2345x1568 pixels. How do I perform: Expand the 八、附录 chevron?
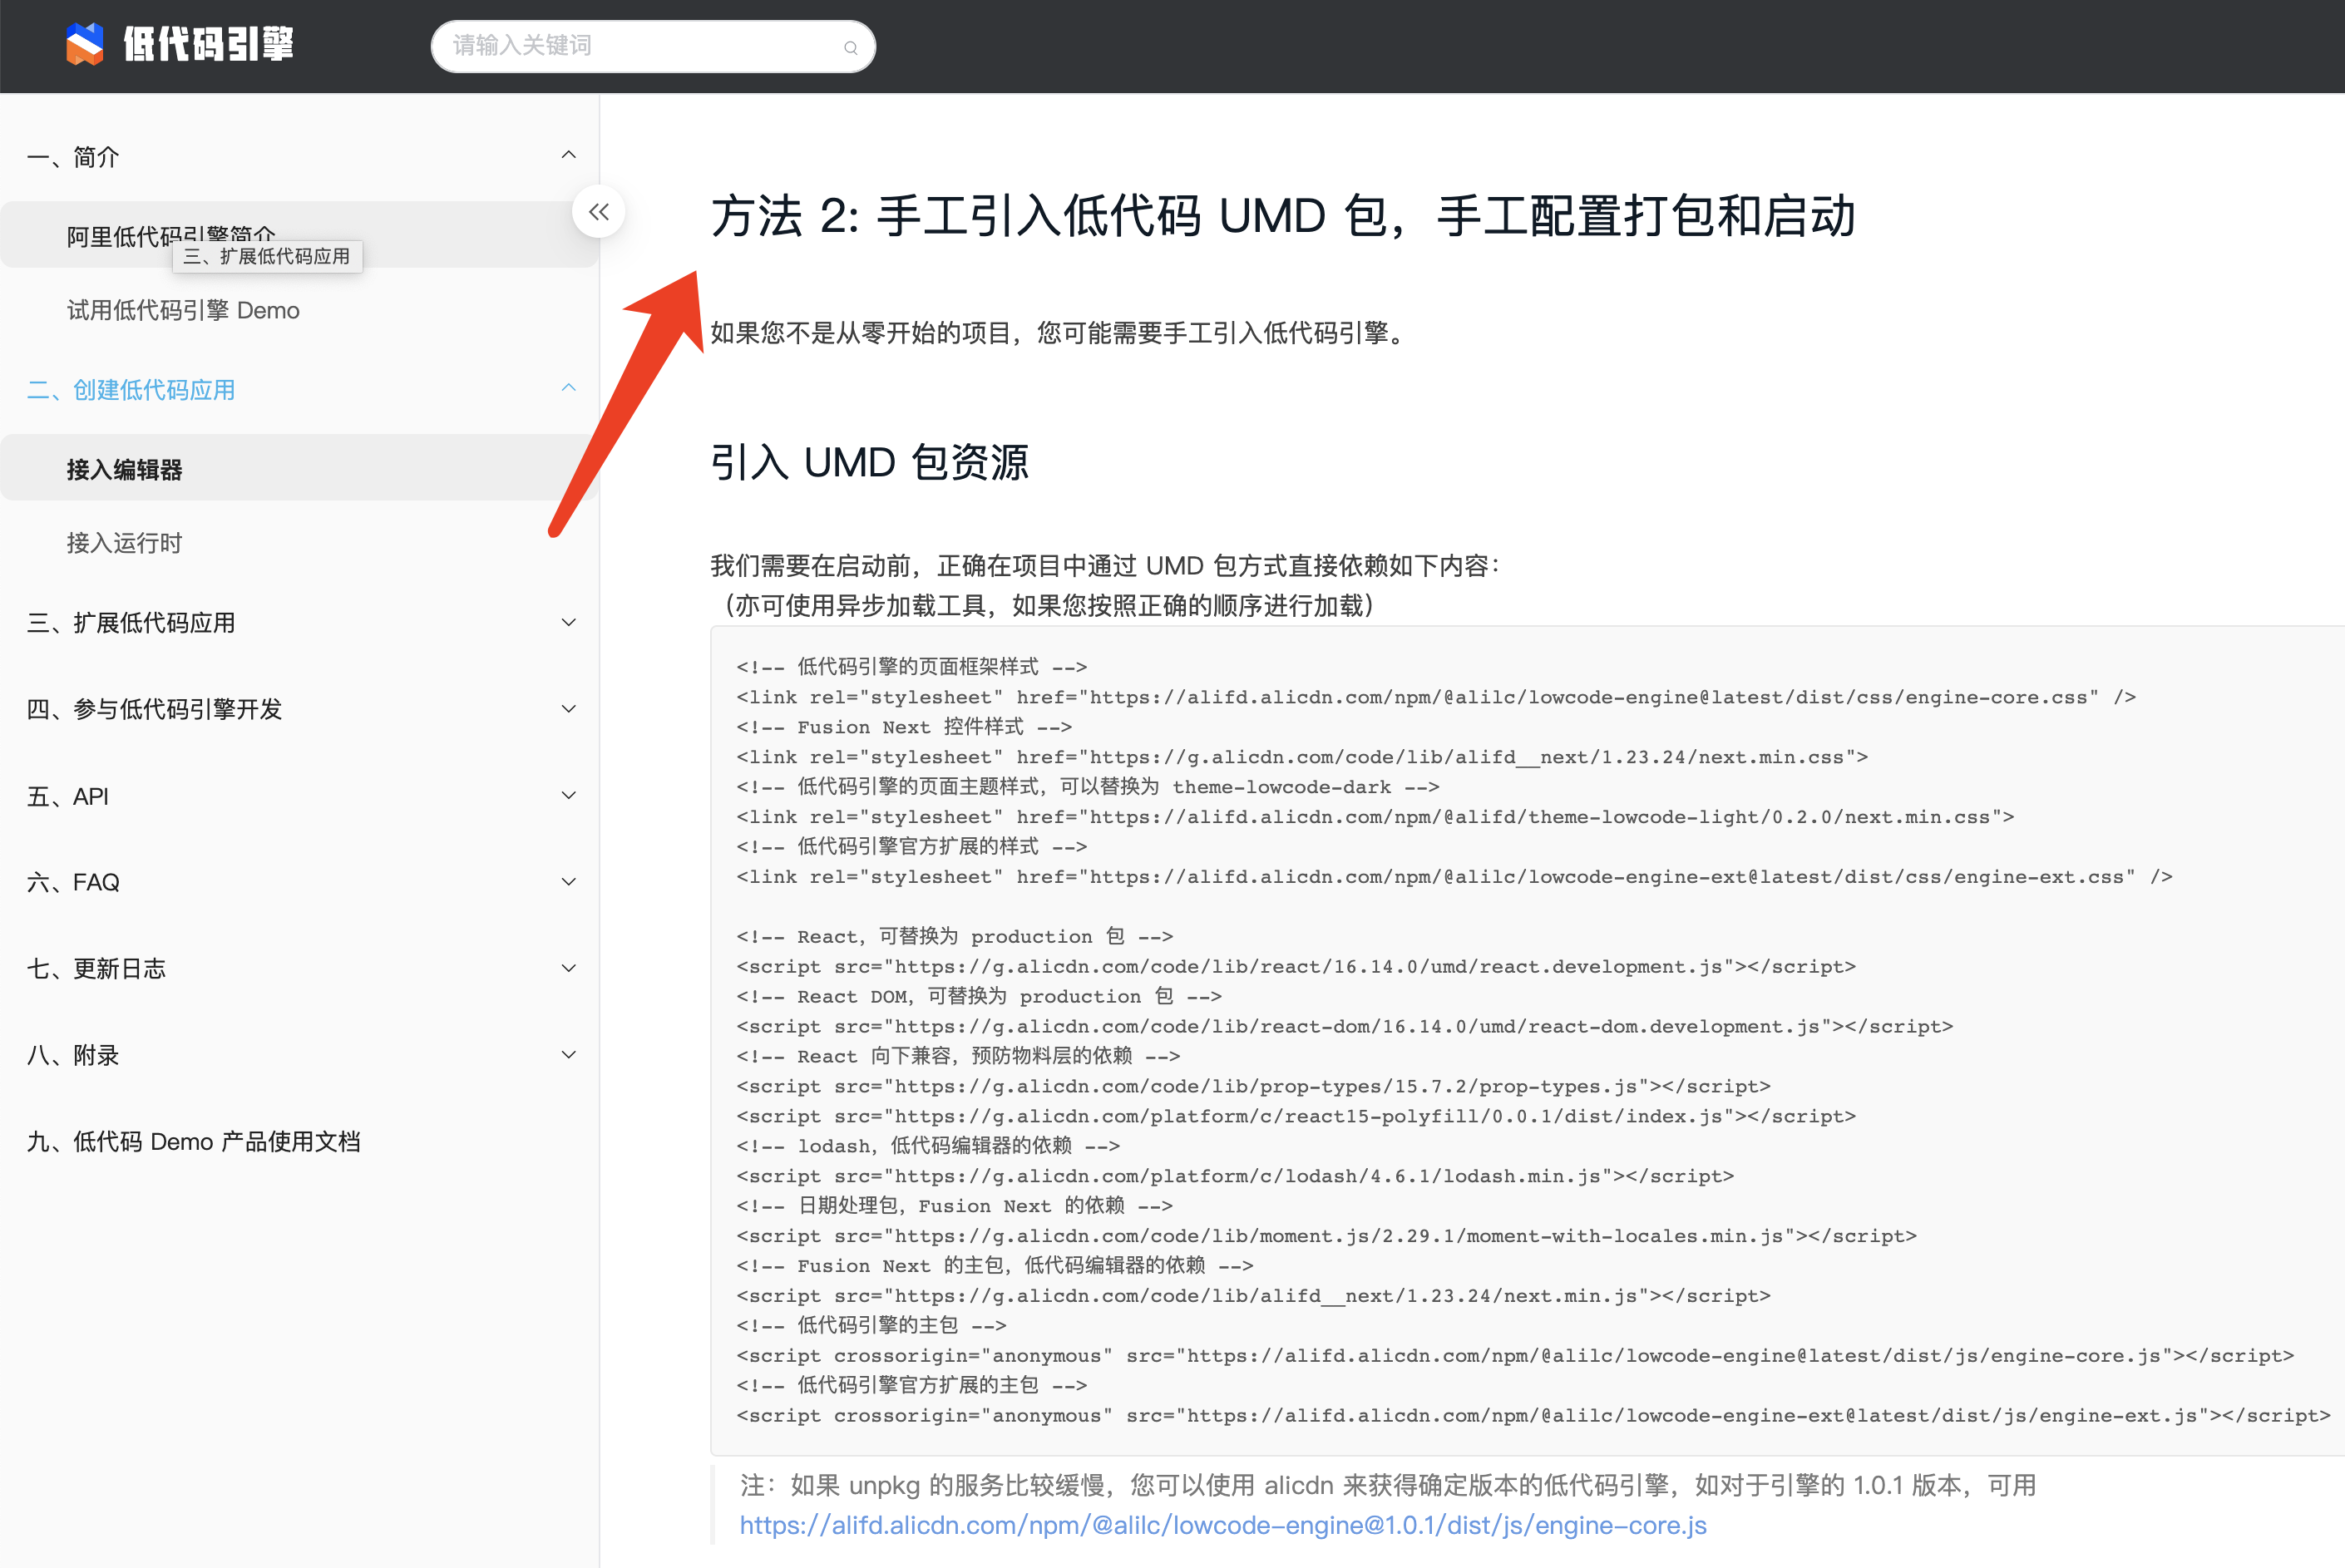point(568,1054)
